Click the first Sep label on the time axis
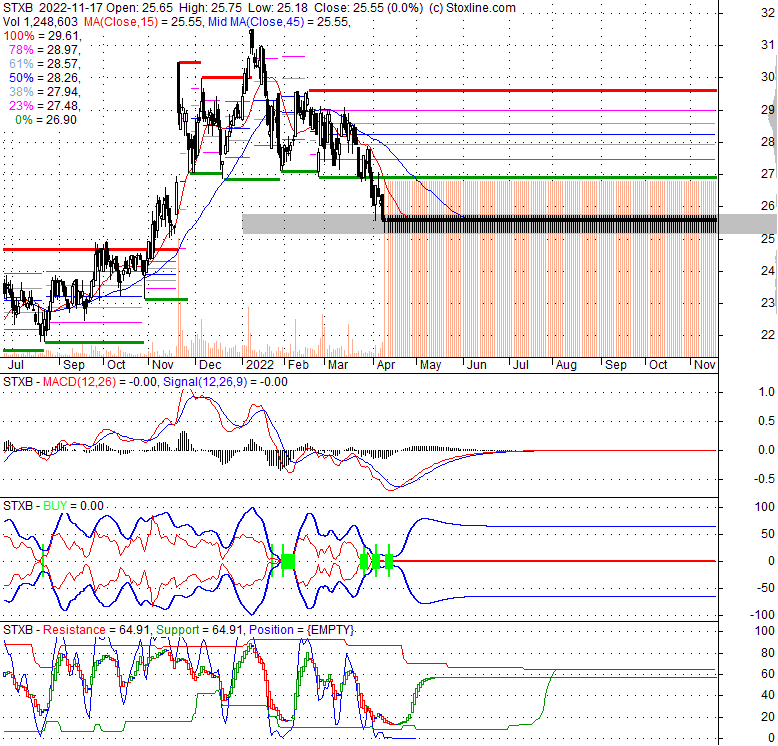Screen dimensions: 778x746 click(73, 365)
